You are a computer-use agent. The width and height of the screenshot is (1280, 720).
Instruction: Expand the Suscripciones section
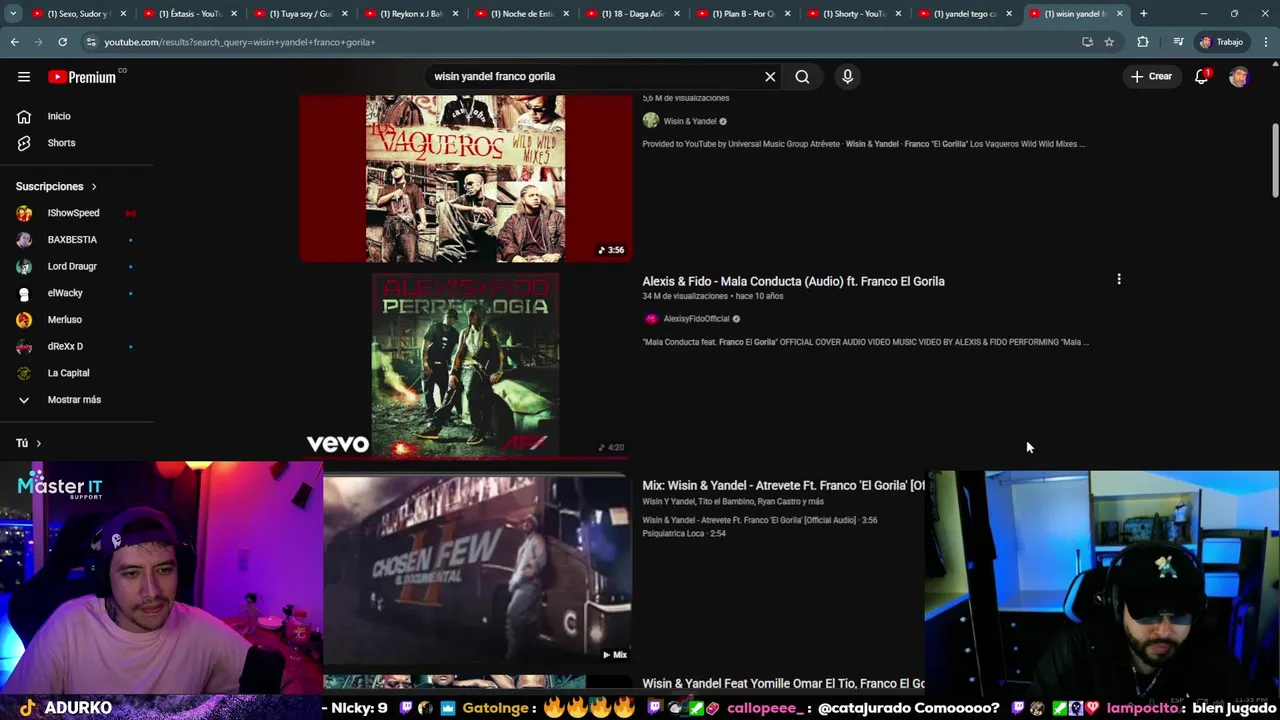coord(57,187)
